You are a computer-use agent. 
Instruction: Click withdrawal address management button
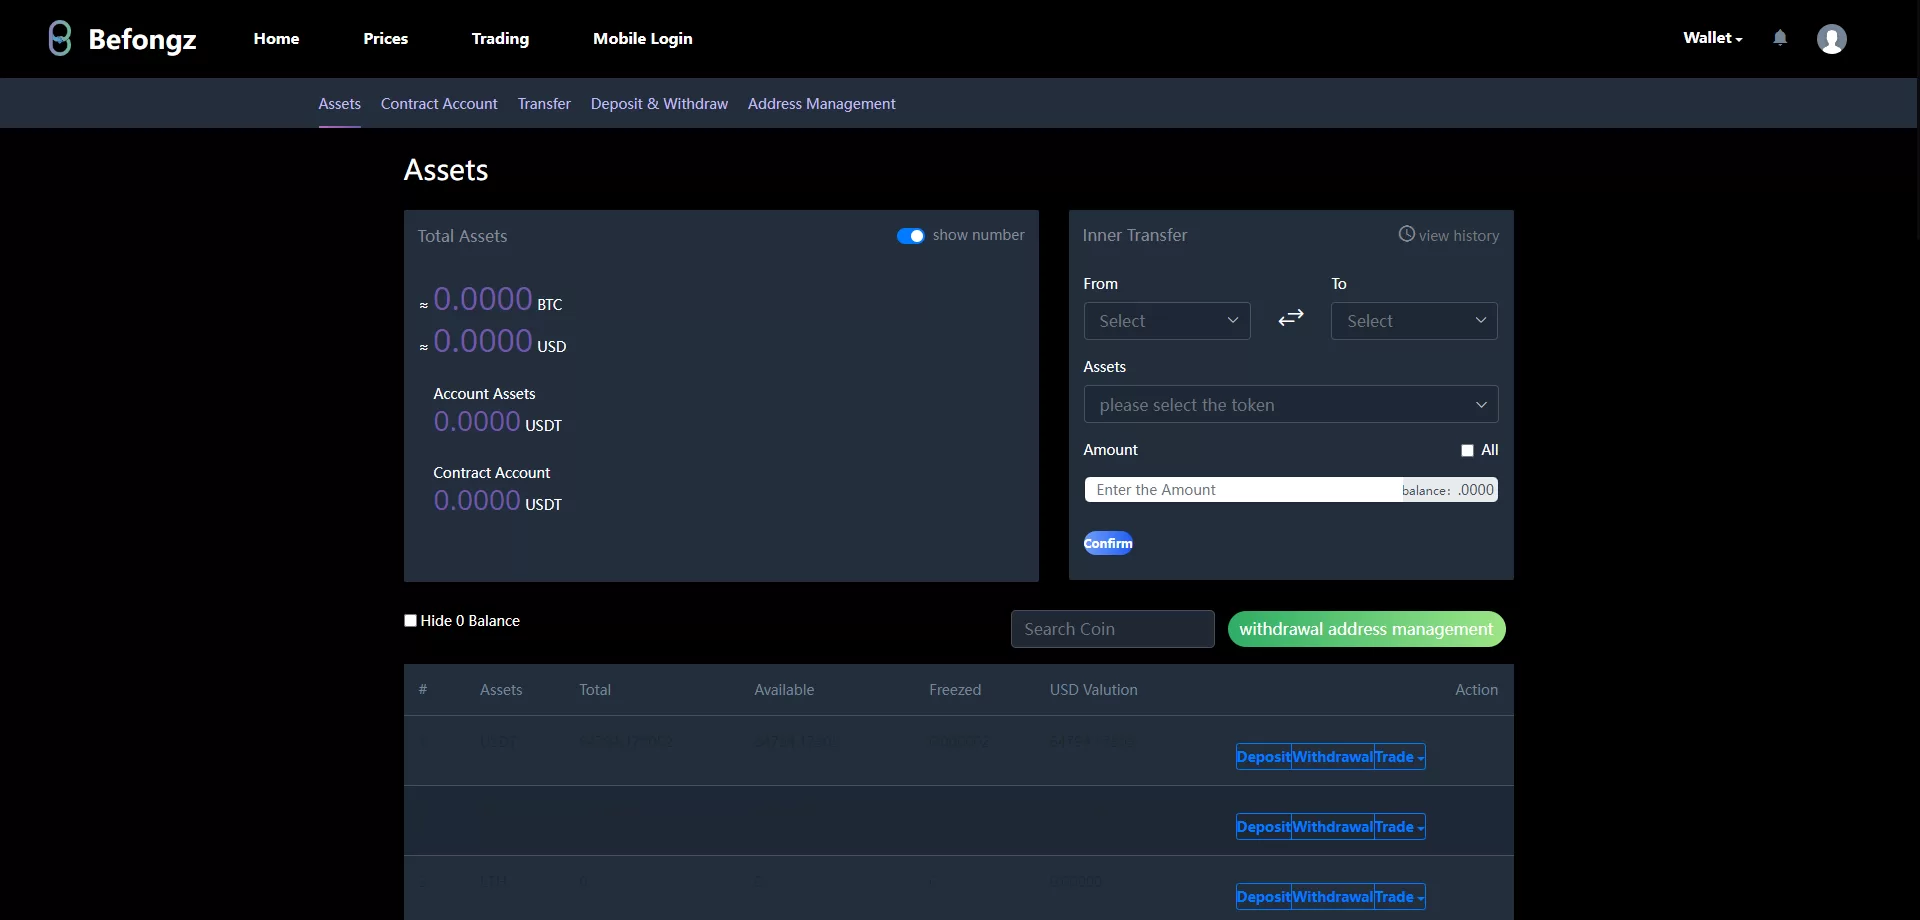click(x=1366, y=629)
